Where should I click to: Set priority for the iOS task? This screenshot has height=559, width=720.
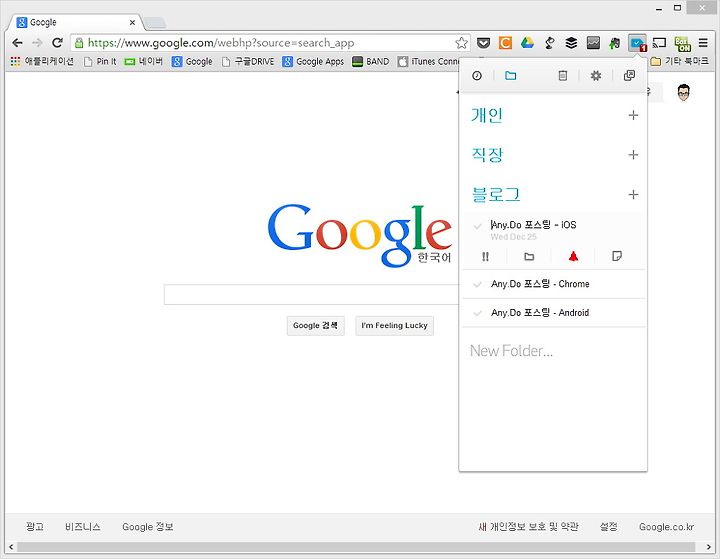pos(485,256)
